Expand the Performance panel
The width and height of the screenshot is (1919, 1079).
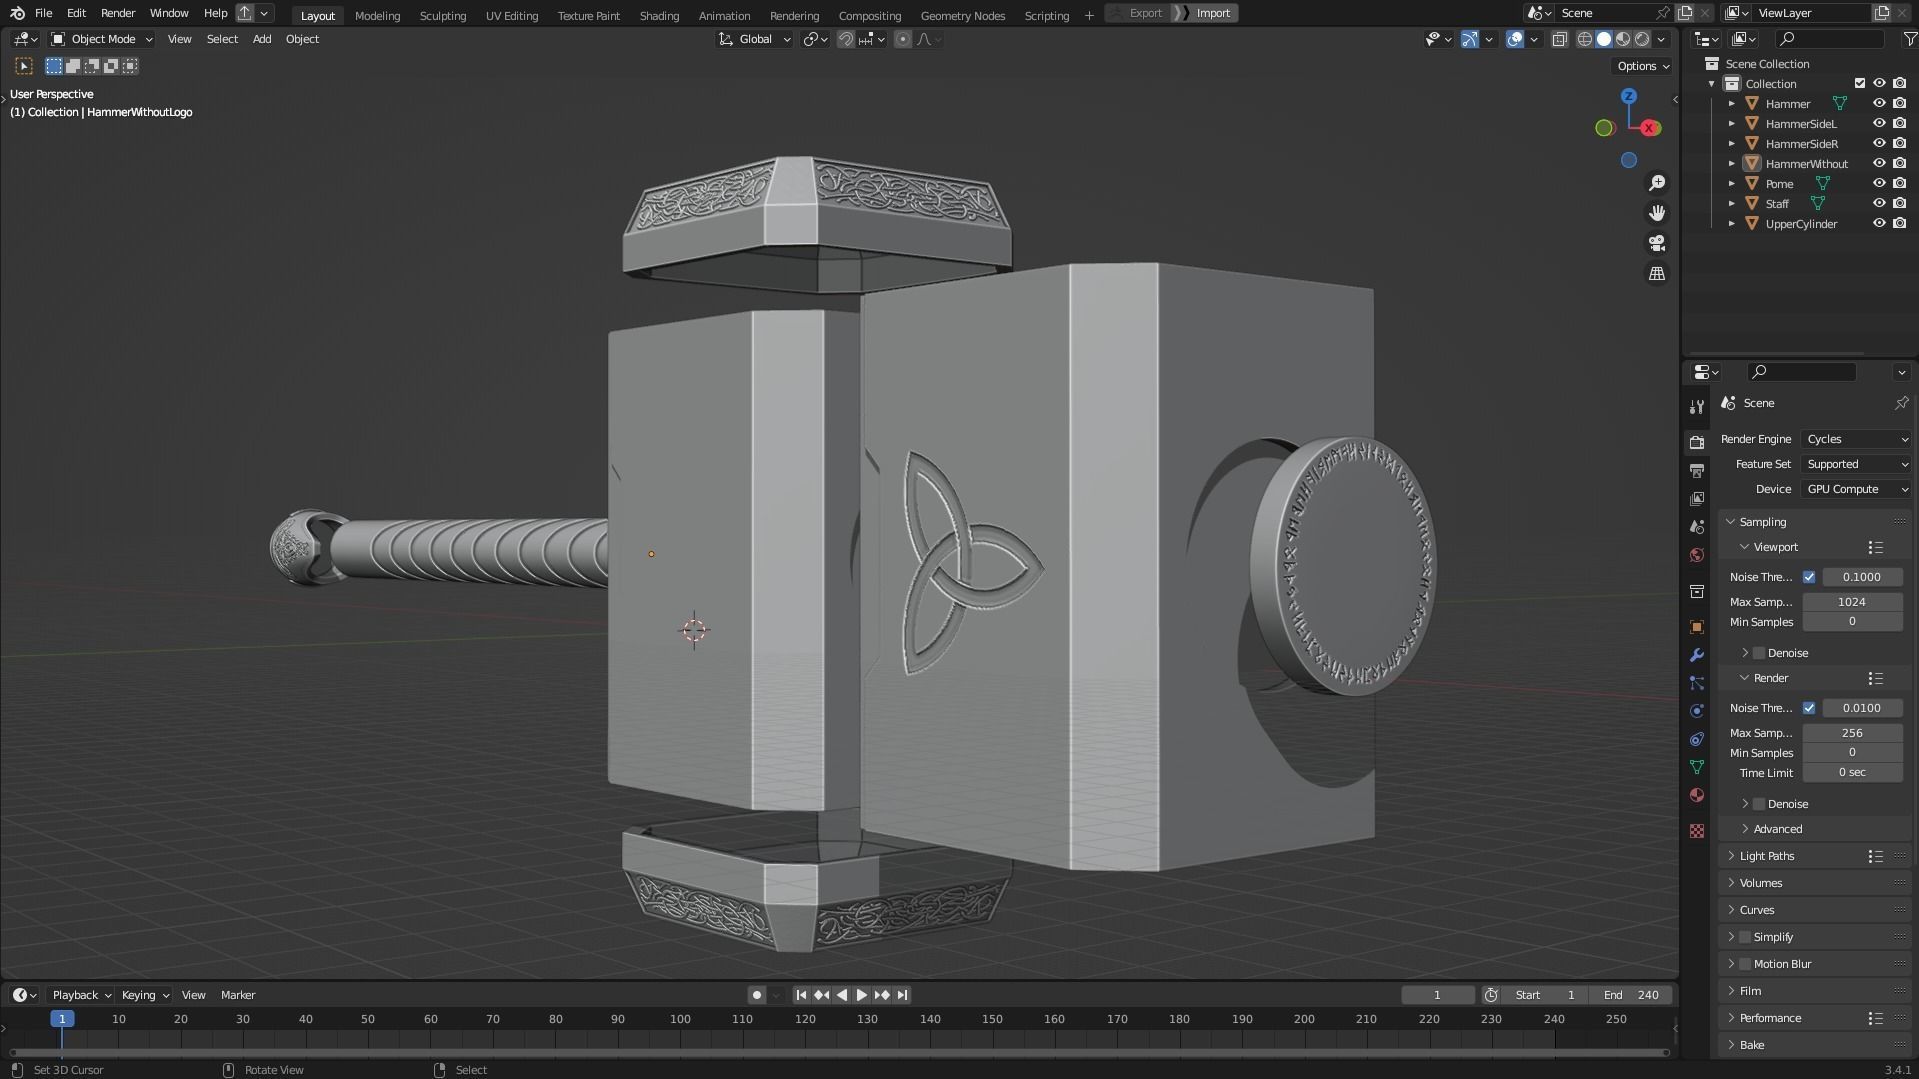[1769, 1018]
